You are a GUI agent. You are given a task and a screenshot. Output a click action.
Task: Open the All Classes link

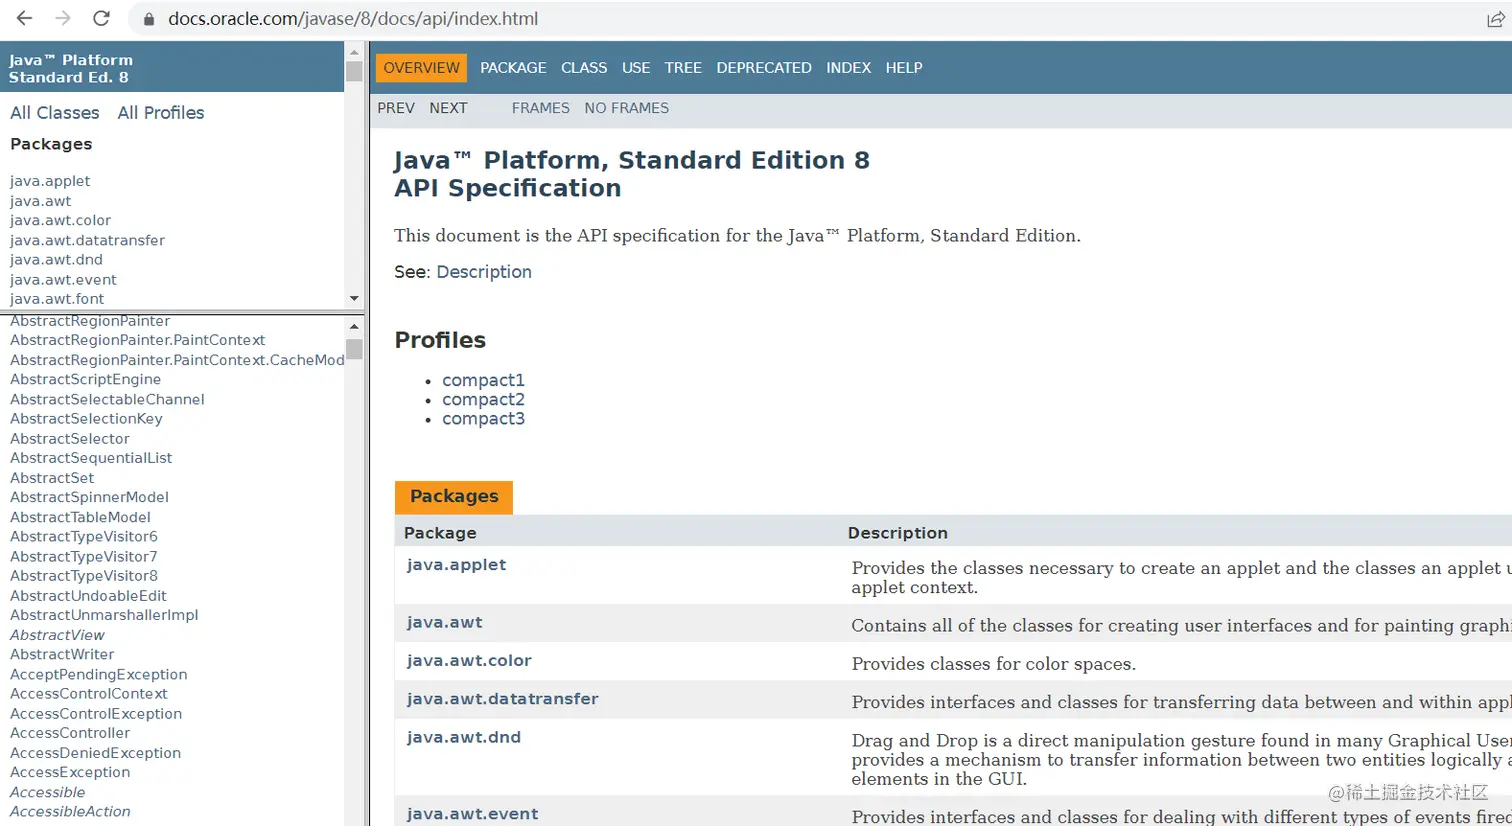point(55,113)
